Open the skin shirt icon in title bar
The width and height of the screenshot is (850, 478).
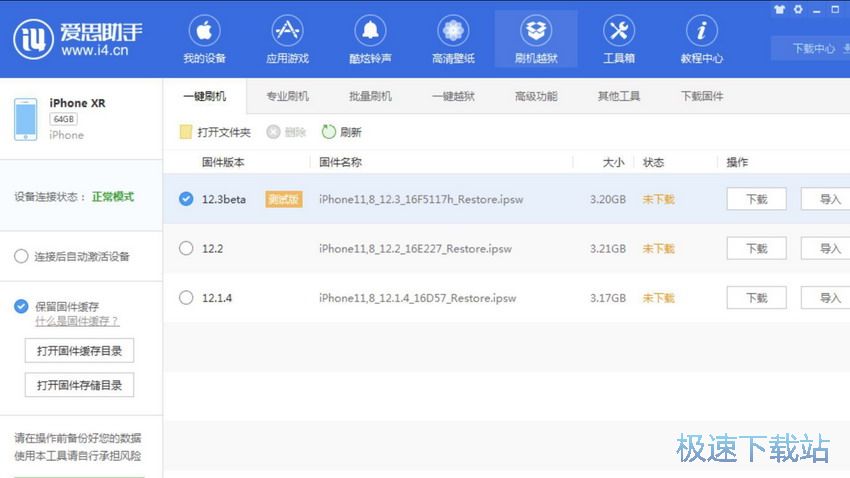pos(780,10)
